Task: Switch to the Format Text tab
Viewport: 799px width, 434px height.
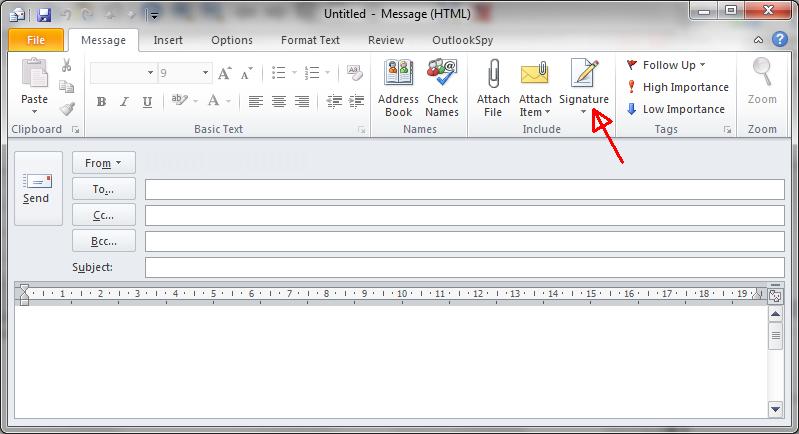Action: 310,40
